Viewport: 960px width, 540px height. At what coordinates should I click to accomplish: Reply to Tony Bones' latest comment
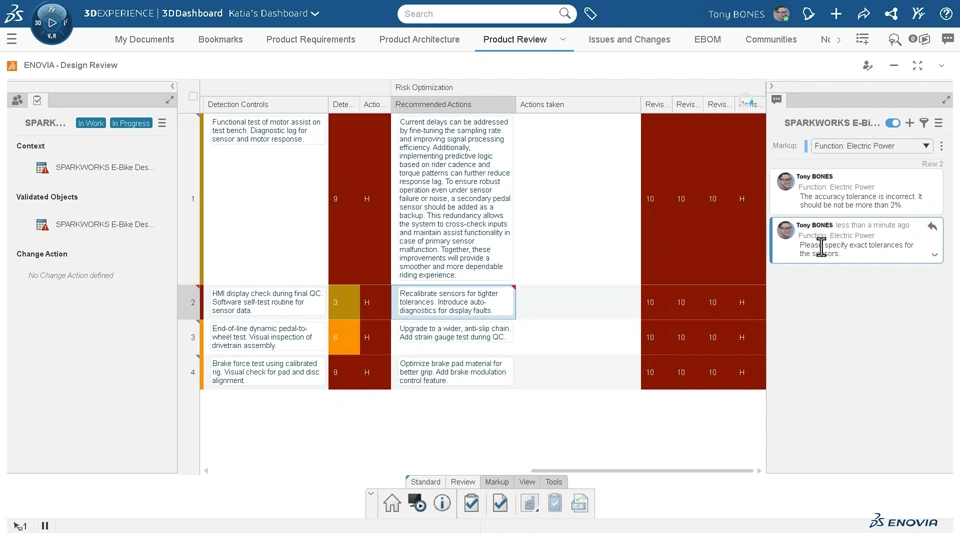tap(932, 227)
